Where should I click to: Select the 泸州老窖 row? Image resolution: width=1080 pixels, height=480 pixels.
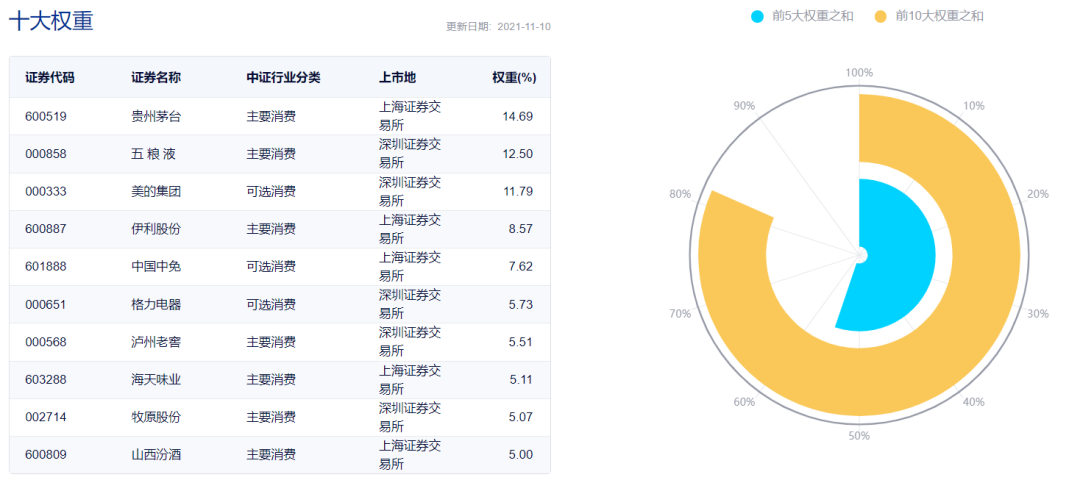[x=280, y=342]
